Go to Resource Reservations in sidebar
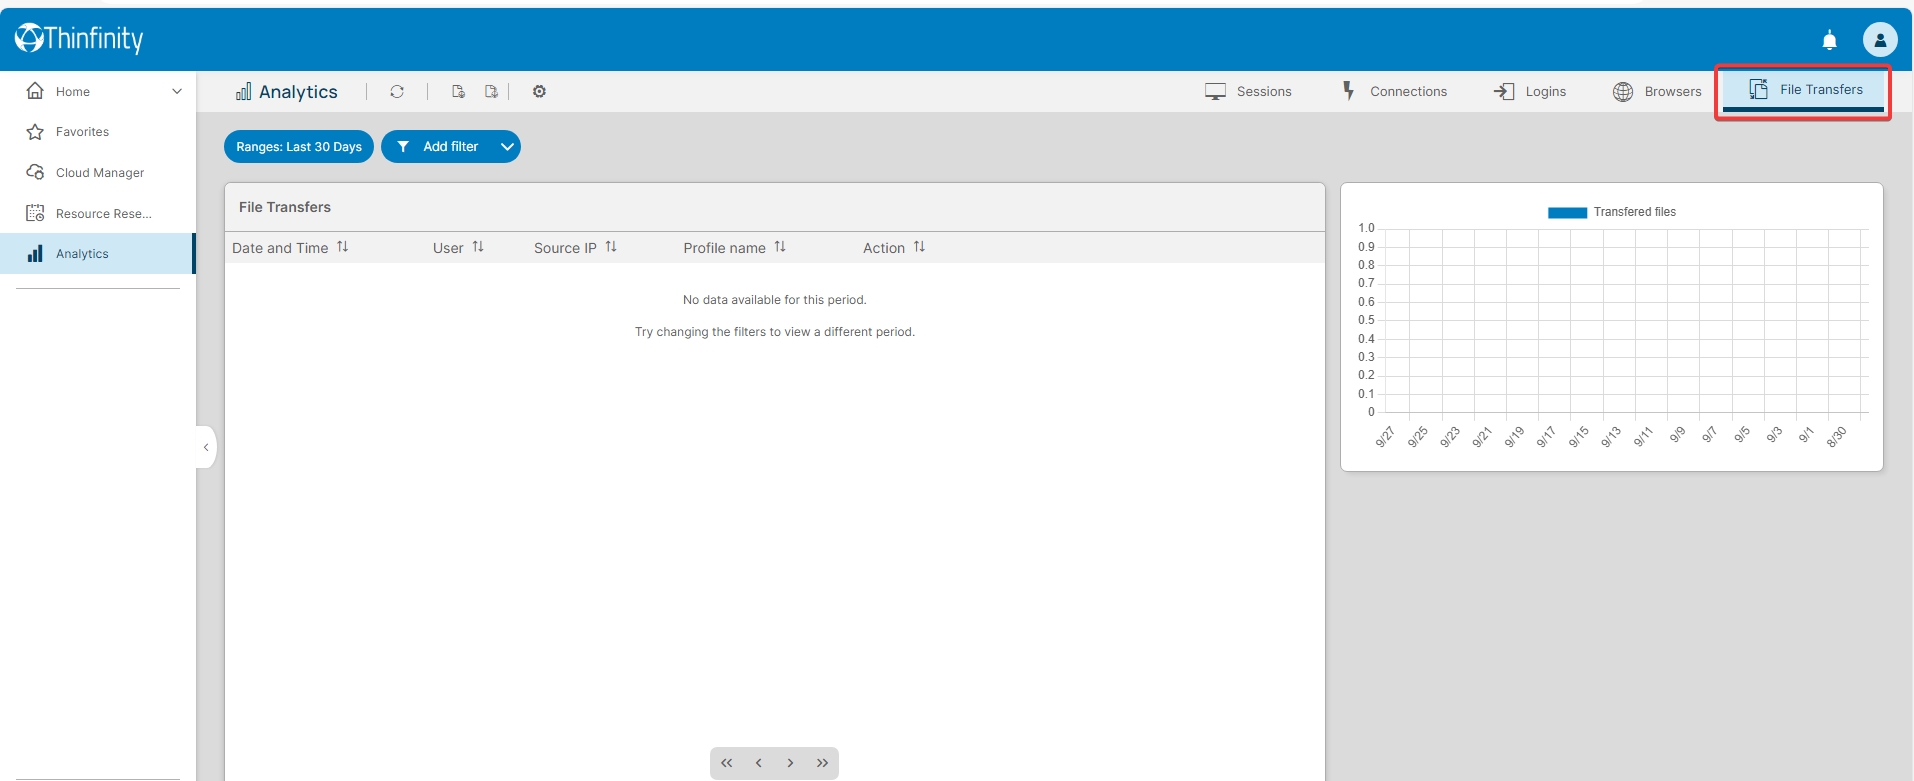This screenshot has width=1914, height=781. [103, 214]
